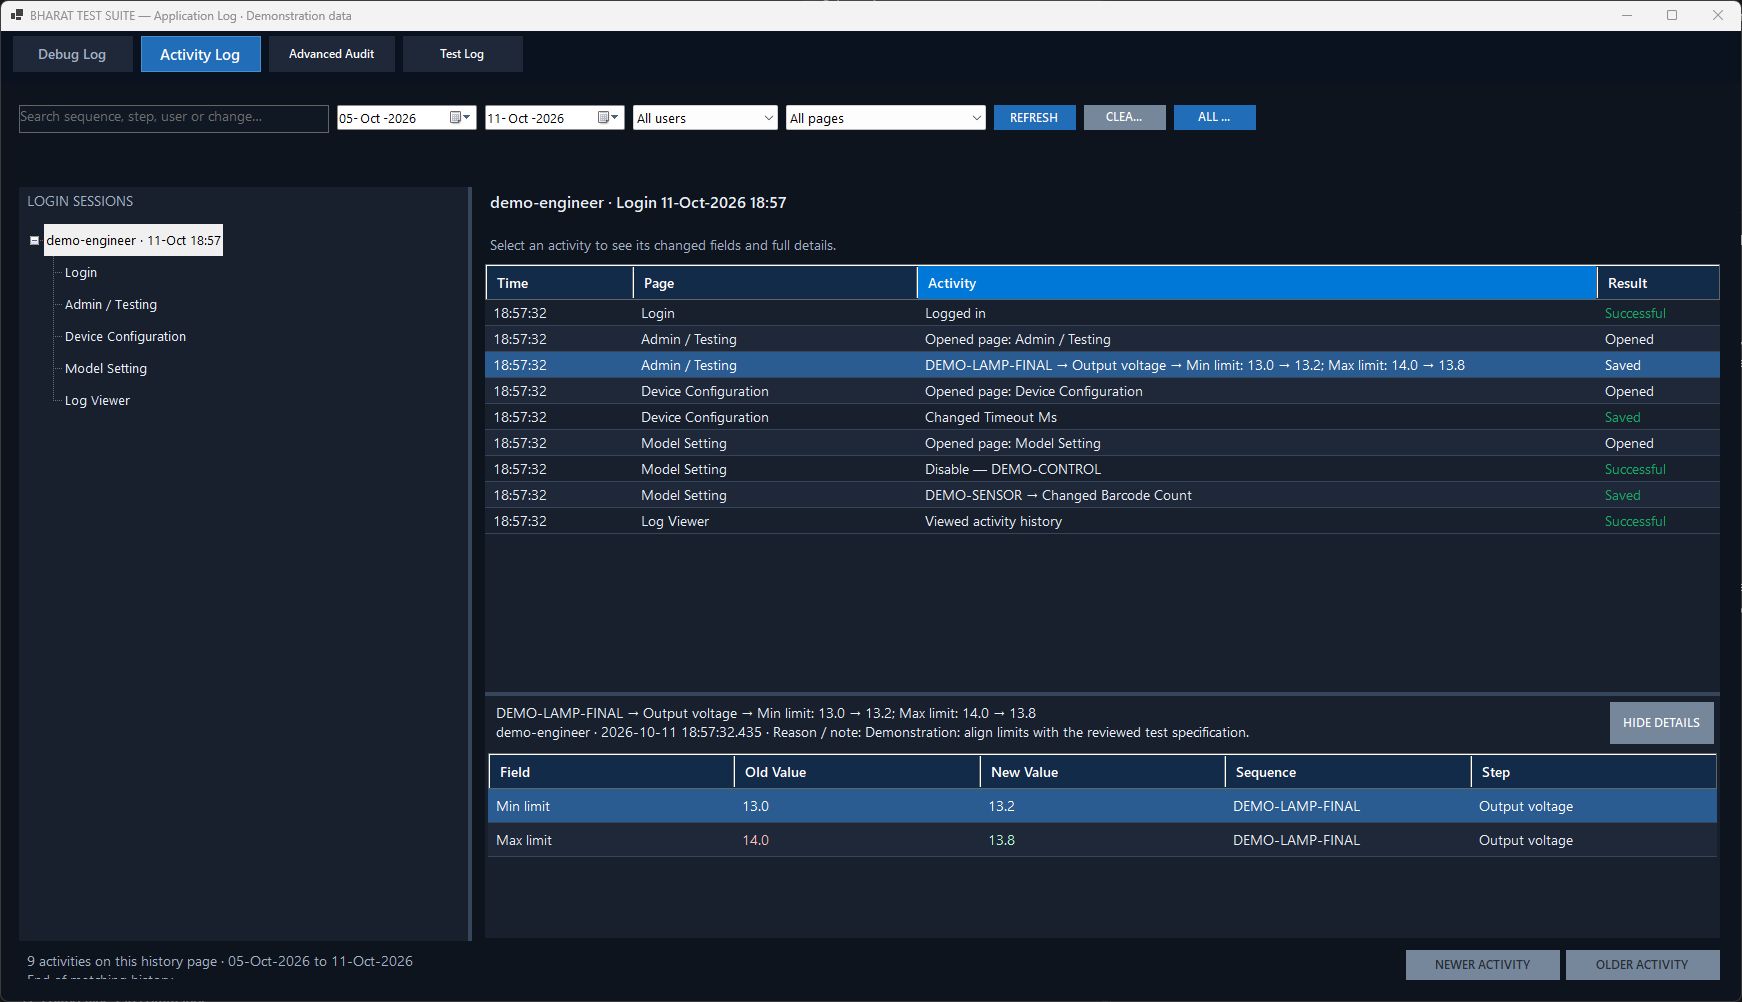Sort by the Result column header

click(1658, 283)
